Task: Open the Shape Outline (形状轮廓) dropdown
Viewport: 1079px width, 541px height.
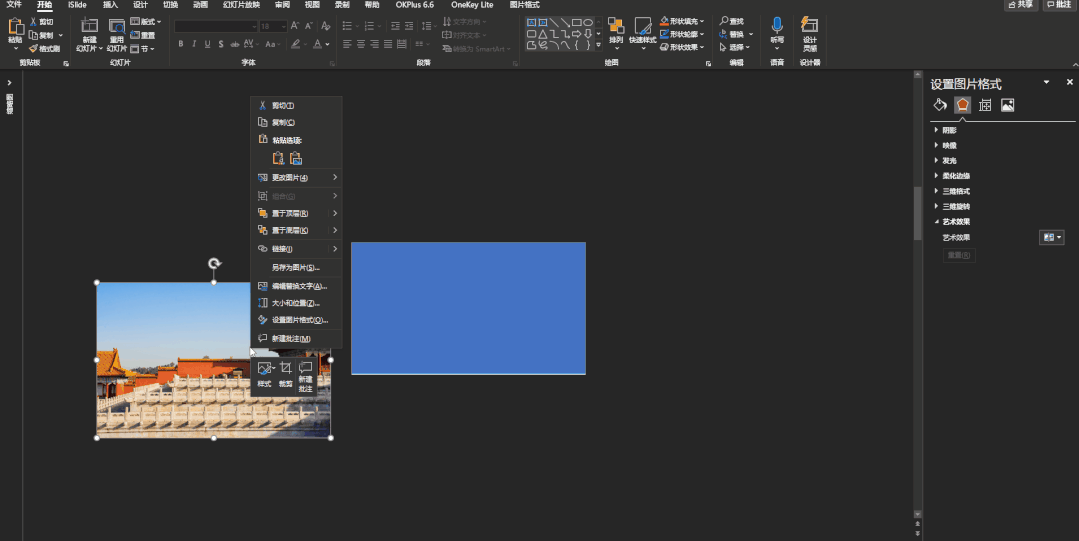Action: [x=682, y=34]
